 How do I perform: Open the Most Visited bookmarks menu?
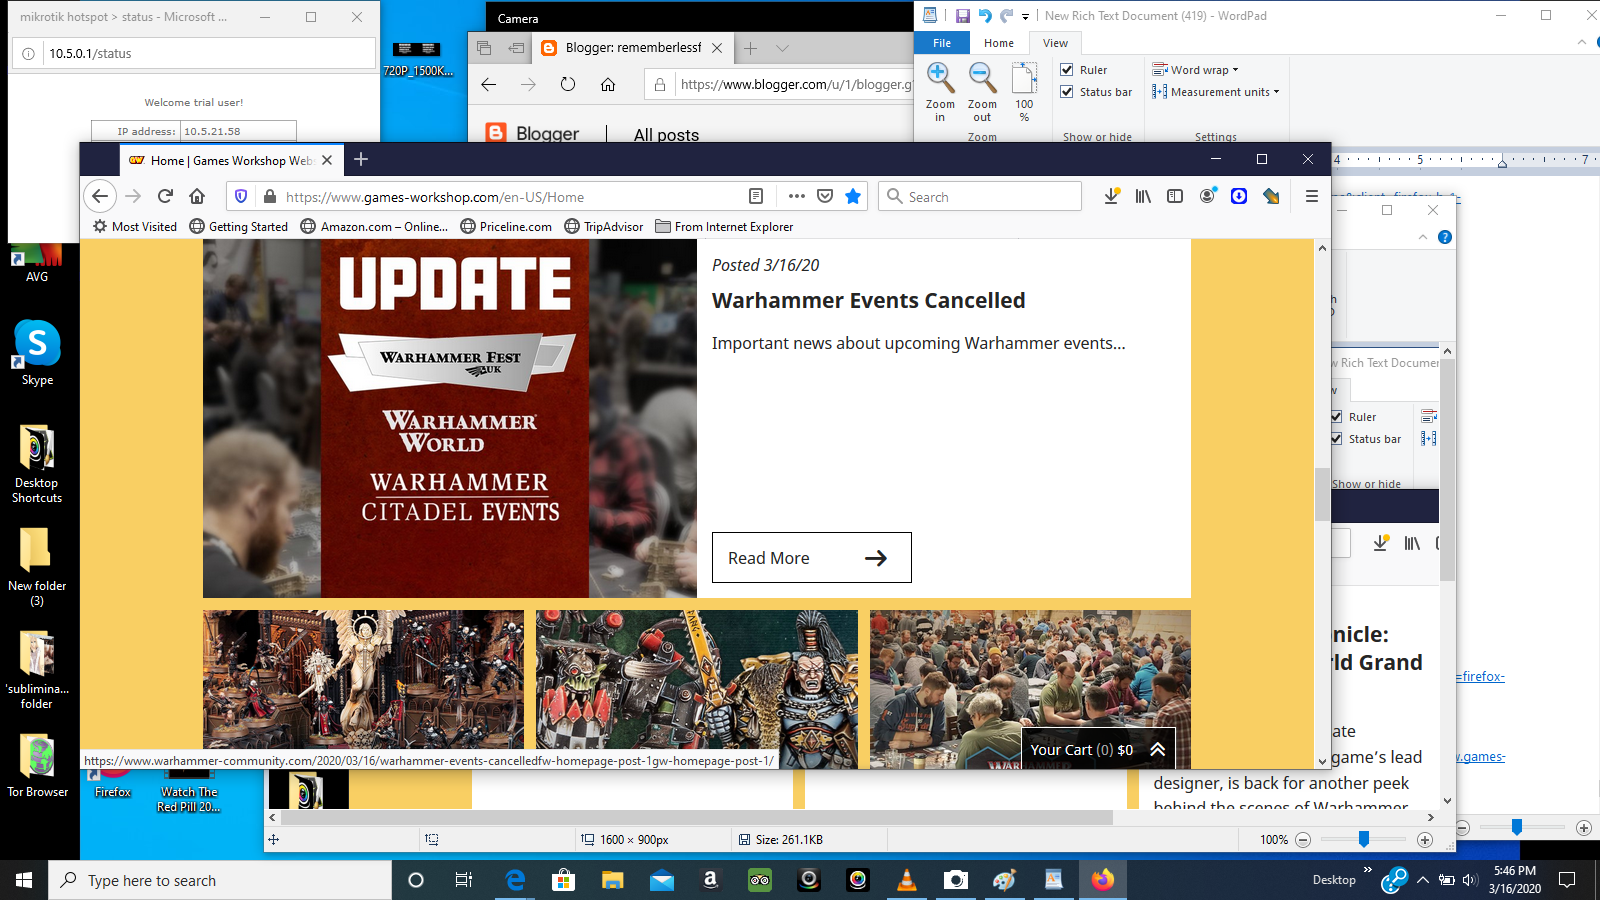pos(135,227)
